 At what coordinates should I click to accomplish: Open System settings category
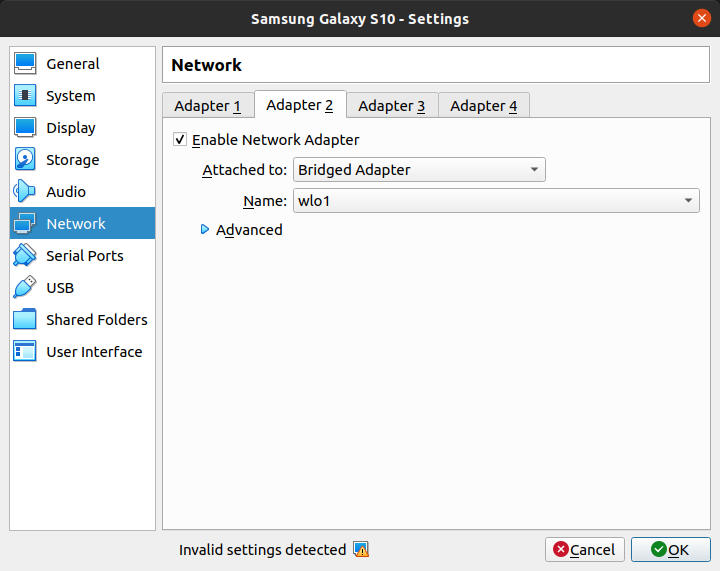tap(83, 95)
